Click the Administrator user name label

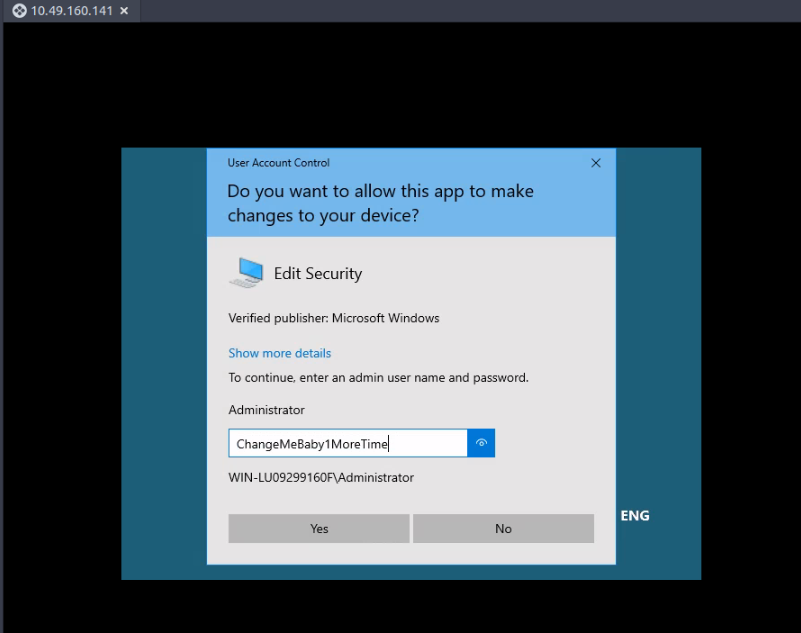click(266, 410)
